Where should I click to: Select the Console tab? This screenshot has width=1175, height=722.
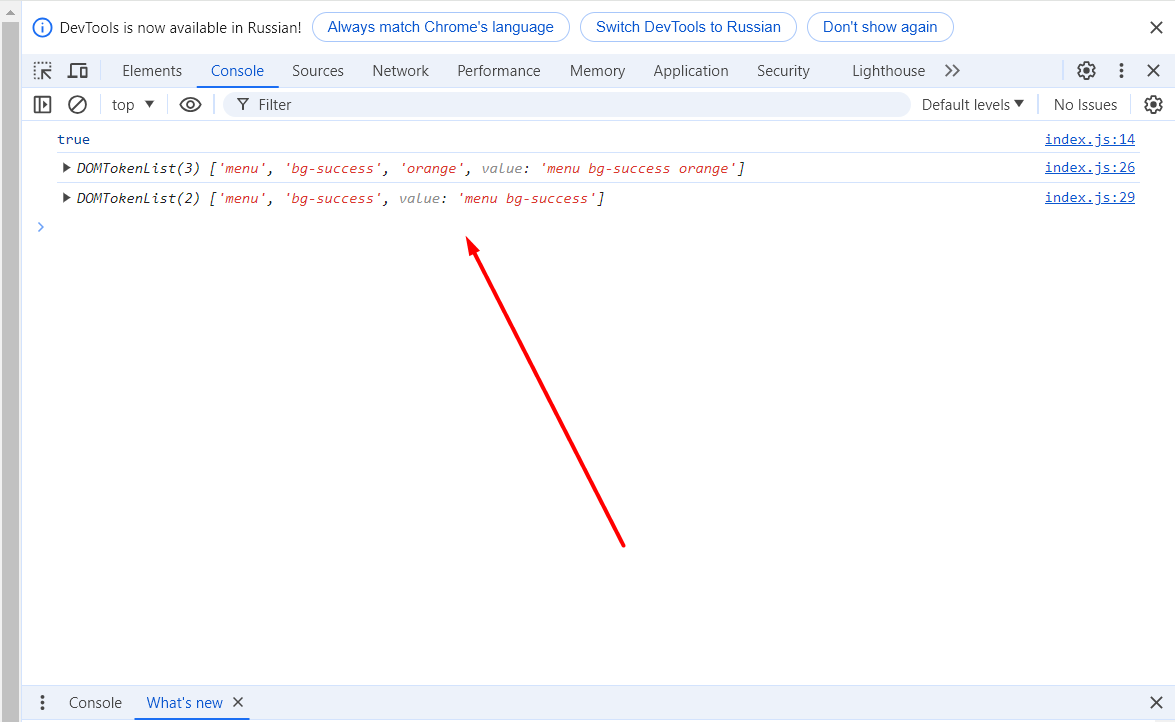click(238, 70)
